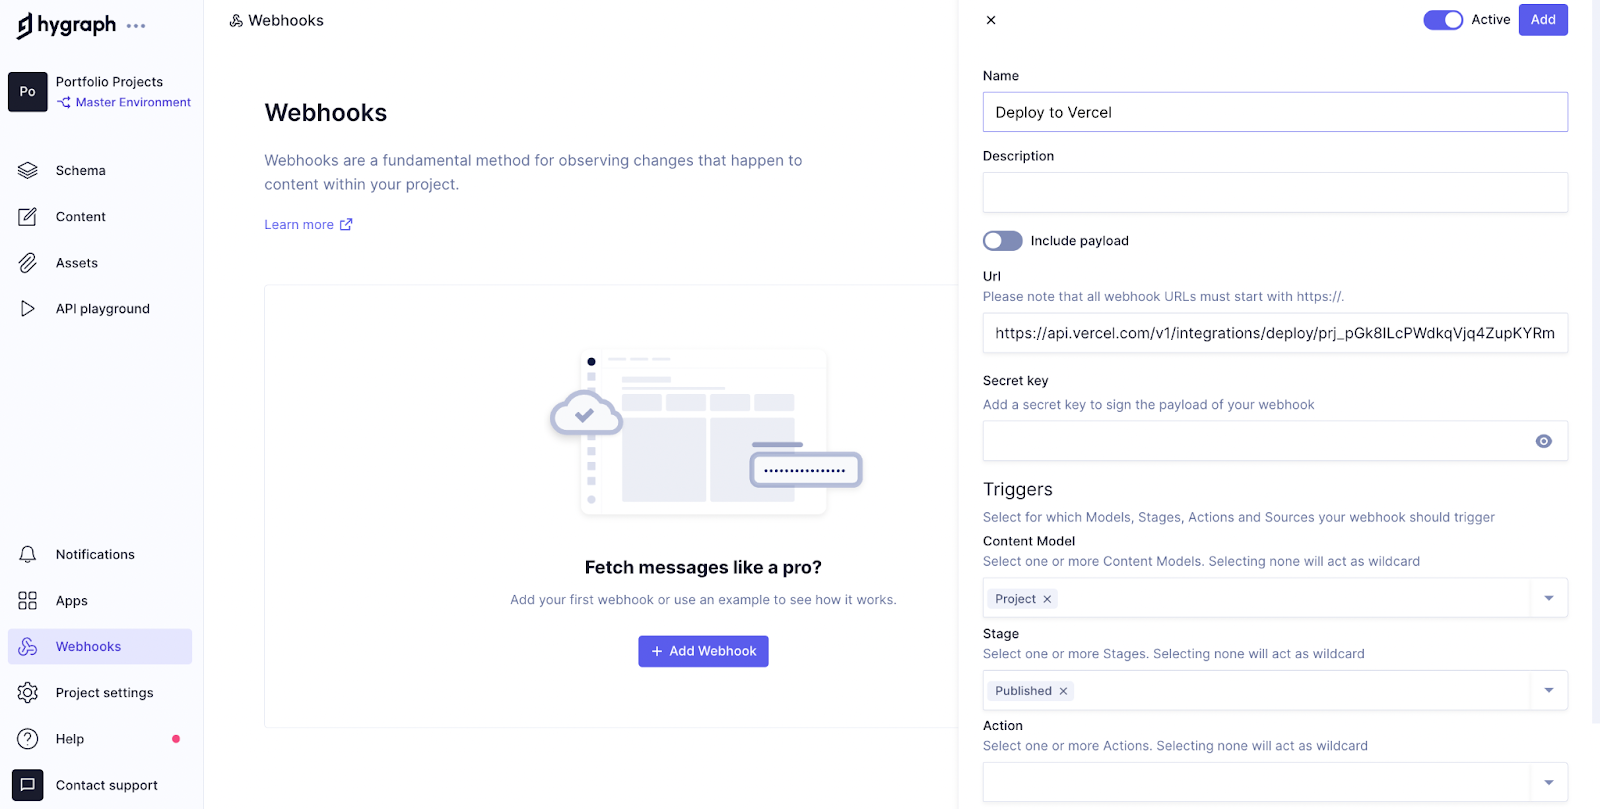Viewport: 1600px width, 809px height.
Task: Toggle the Active switch off
Action: pos(1443,20)
